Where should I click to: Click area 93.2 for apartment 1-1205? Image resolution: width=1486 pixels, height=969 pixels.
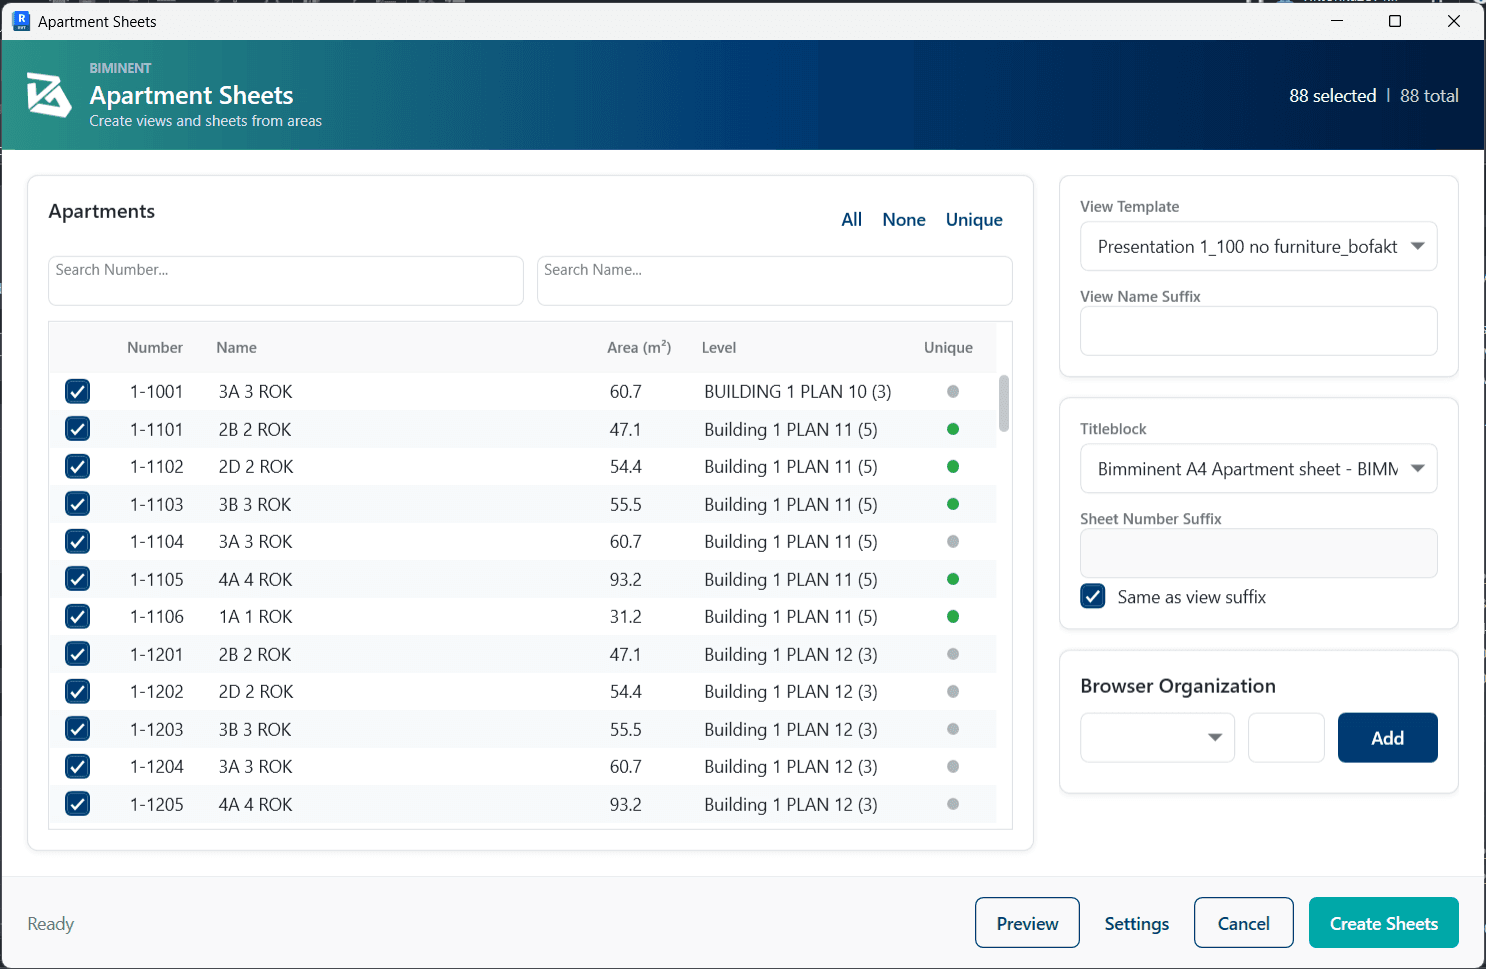coord(626,805)
